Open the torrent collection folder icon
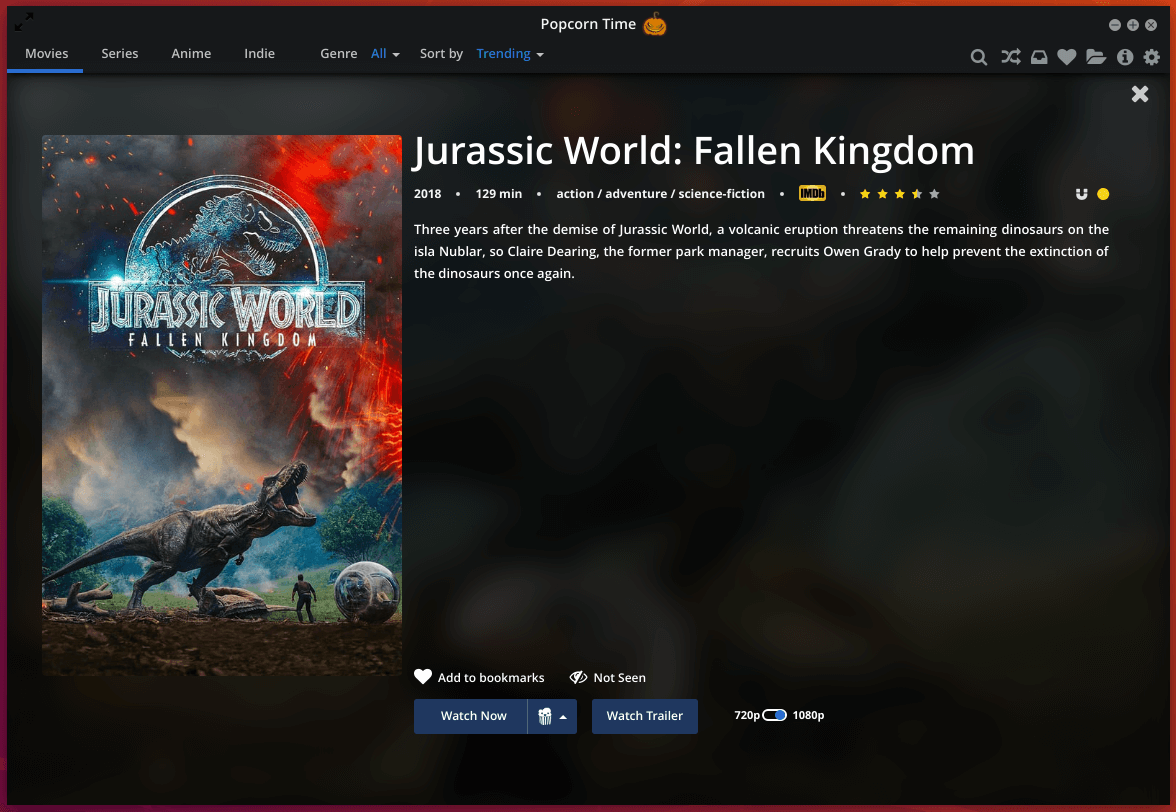Screen dimensions: 1176x812 [1095, 57]
